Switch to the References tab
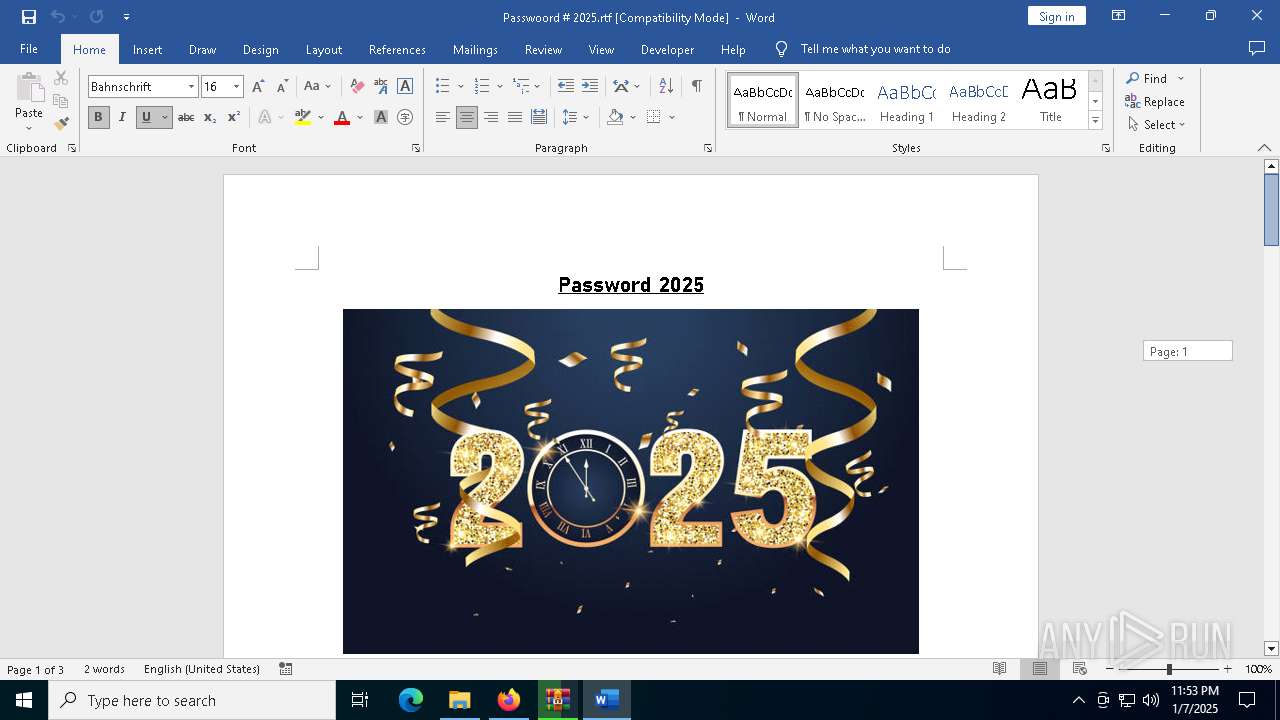The width and height of the screenshot is (1280, 720). pos(397,49)
